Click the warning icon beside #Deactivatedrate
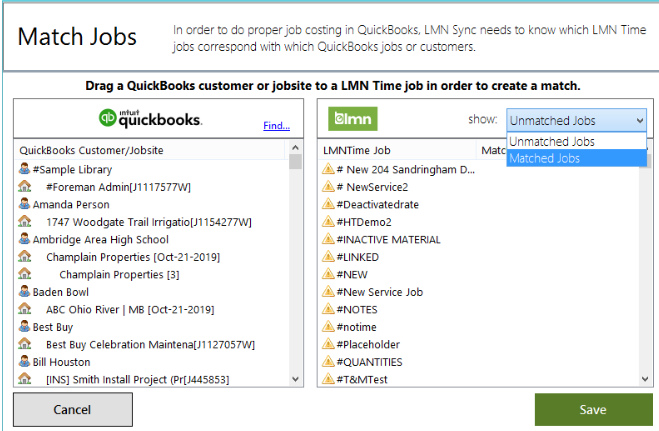Image resolution: width=659 pixels, height=431 pixels. pos(328,204)
